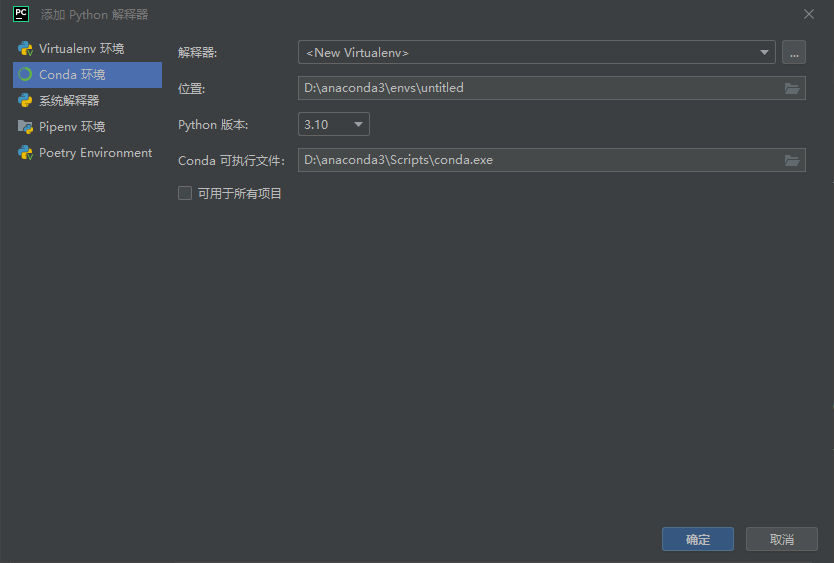Click the ellipsis browse button beside 解释器
Image resolution: width=834 pixels, height=563 pixels.
794,52
